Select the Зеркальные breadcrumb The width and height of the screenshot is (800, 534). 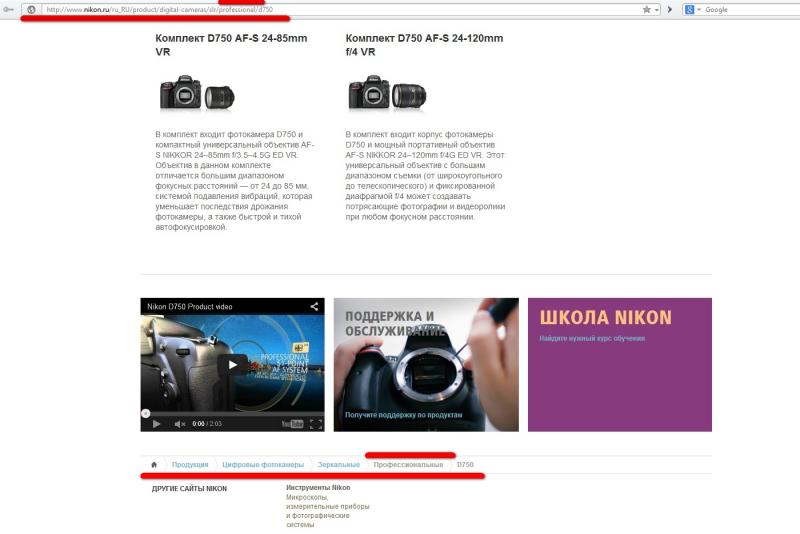338,465
